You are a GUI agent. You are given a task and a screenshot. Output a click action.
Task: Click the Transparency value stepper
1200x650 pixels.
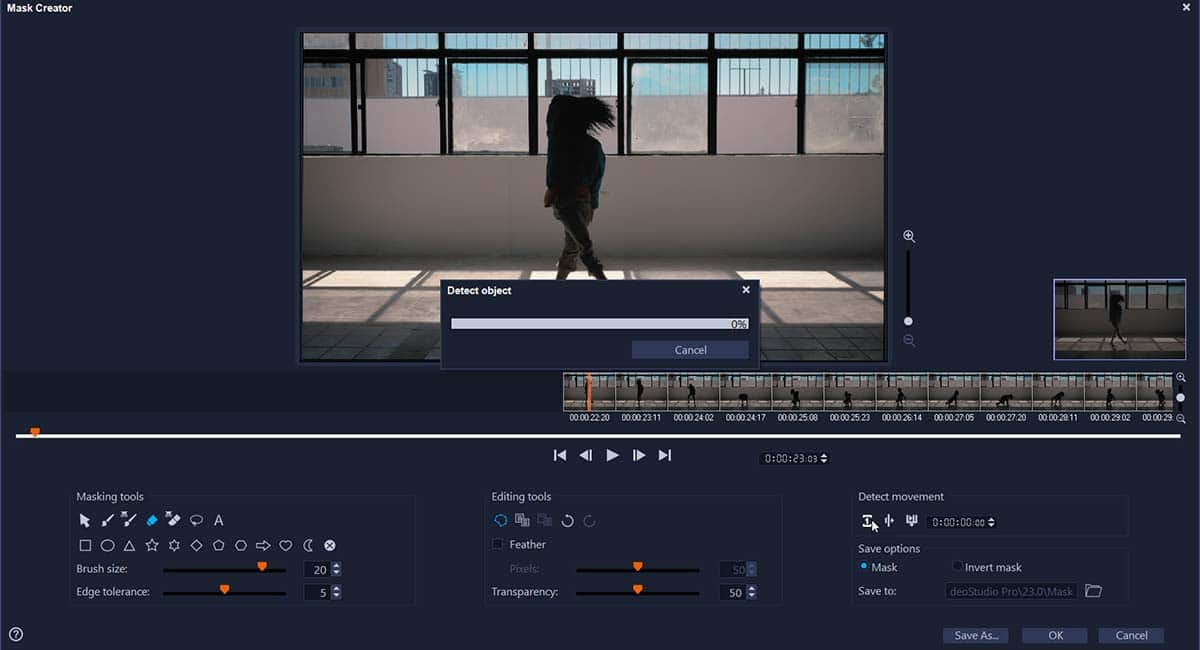coord(751,593)
